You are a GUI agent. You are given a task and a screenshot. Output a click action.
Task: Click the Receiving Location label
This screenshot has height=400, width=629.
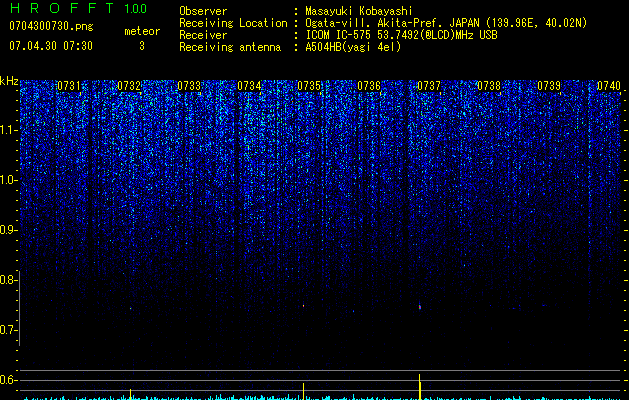(x=233, y=23)
